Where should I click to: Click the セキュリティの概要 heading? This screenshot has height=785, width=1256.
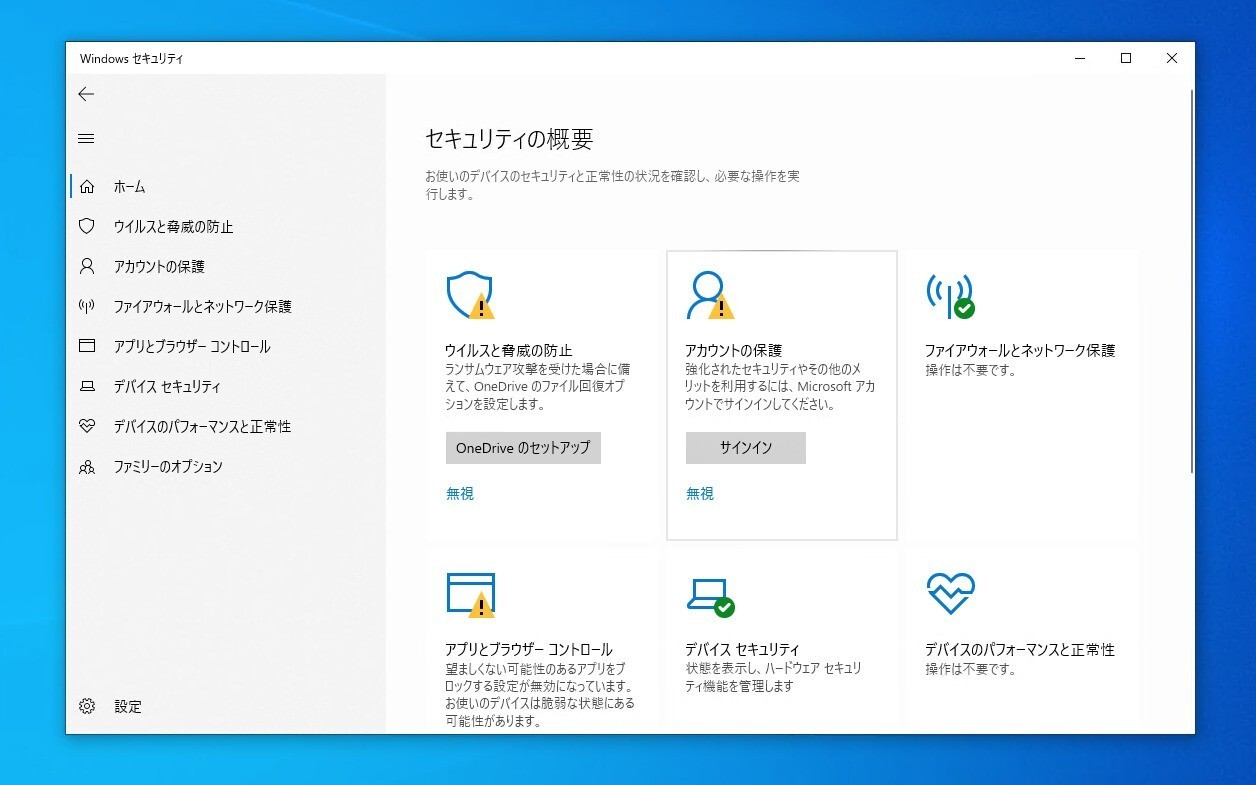(509, 139)
